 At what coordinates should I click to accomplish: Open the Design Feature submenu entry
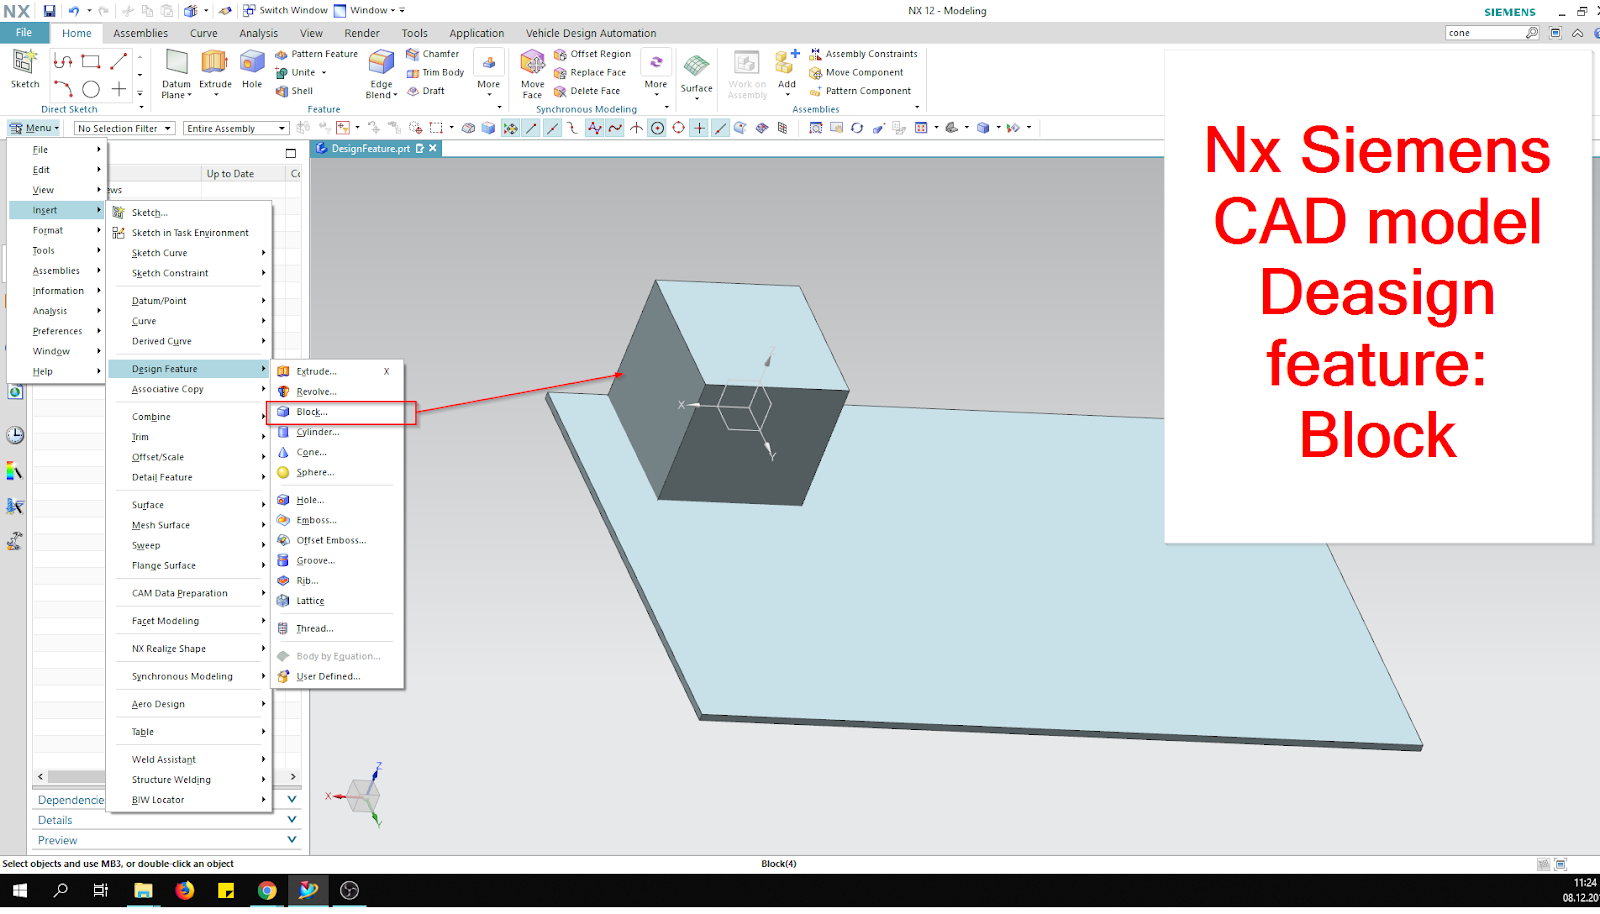[x=189, y=369]
